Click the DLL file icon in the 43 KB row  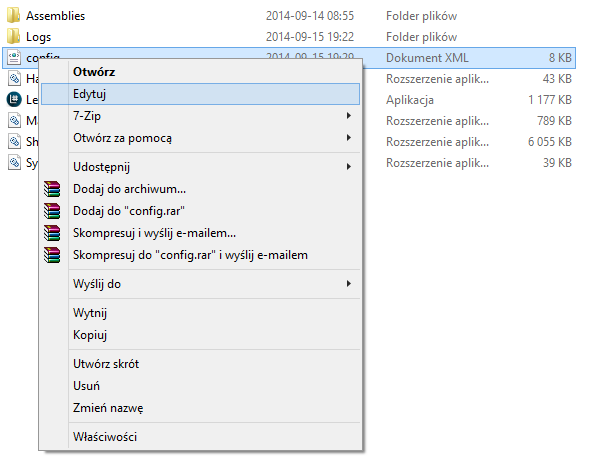[14, 79]
